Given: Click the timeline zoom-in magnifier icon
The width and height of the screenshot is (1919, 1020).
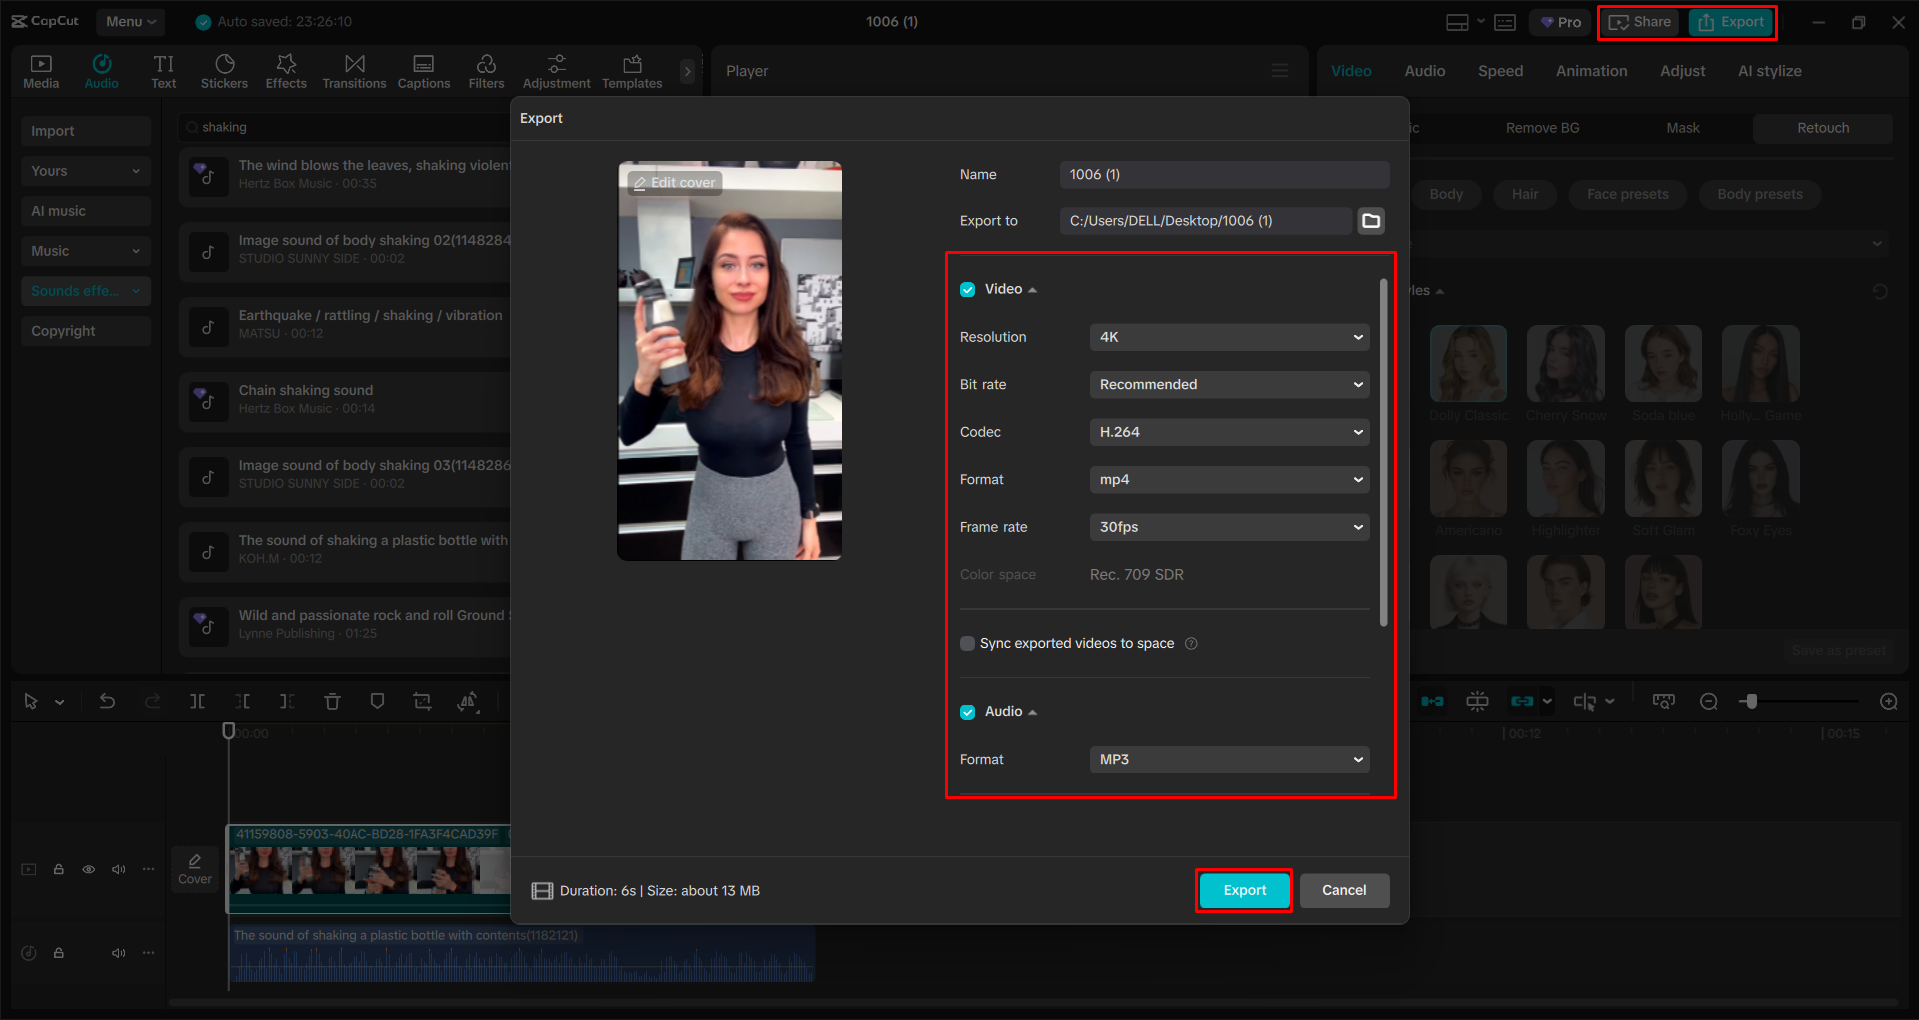Looking at the screenshot, I should coord(1888,701).
